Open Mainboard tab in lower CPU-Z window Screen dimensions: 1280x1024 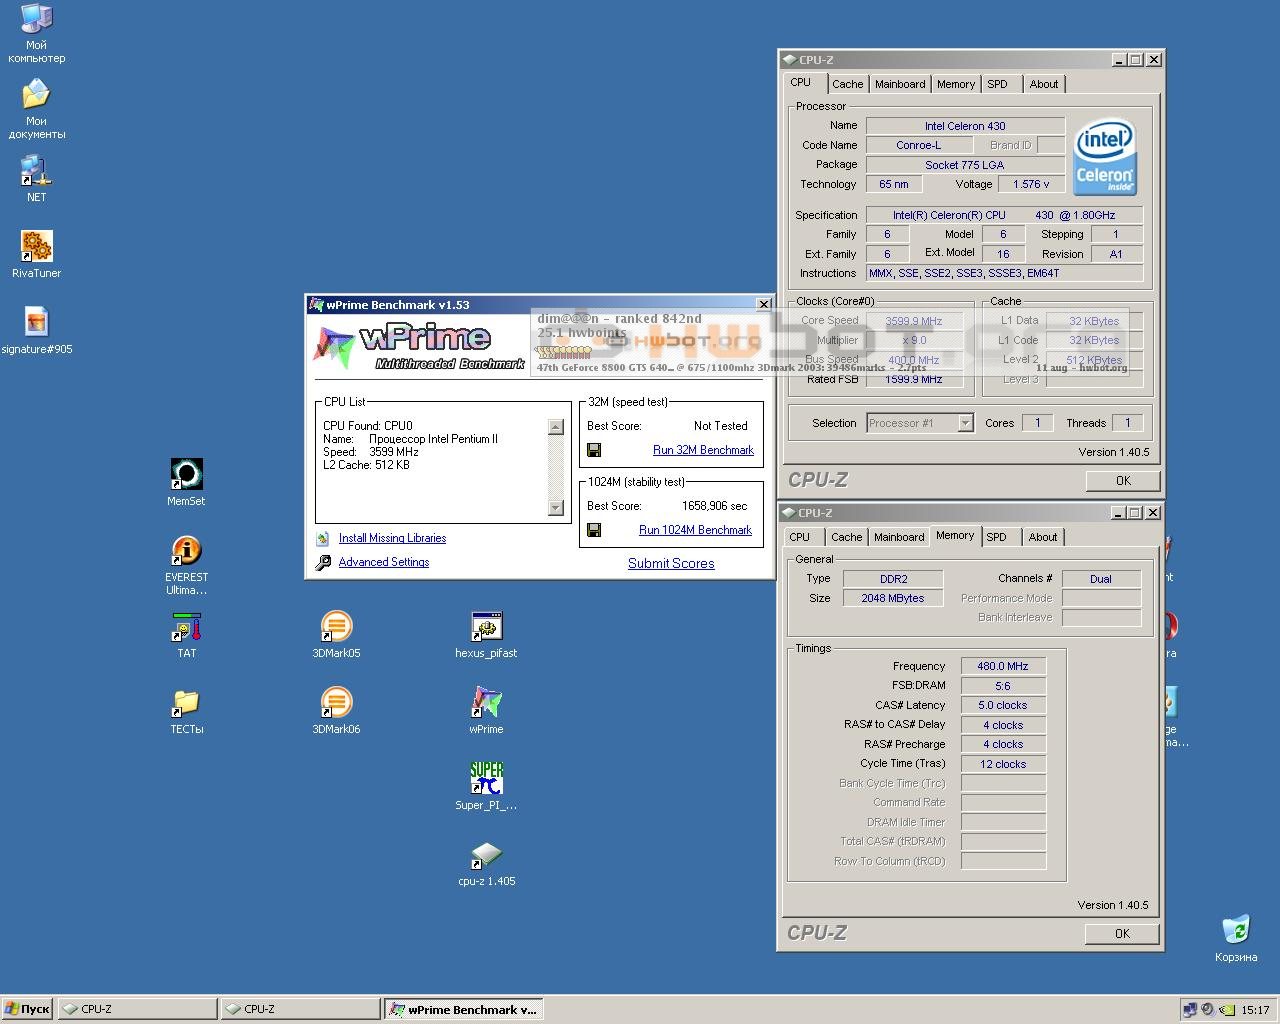[899, 537]
